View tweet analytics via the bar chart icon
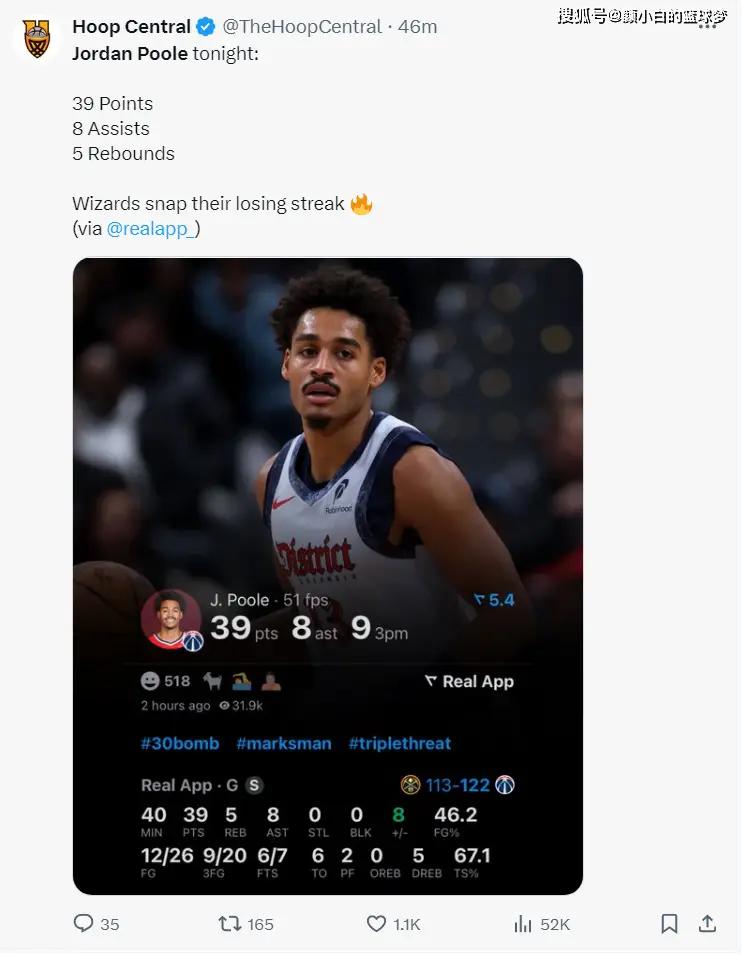Screen dimensions: 742x955 [x=523, y=924]
